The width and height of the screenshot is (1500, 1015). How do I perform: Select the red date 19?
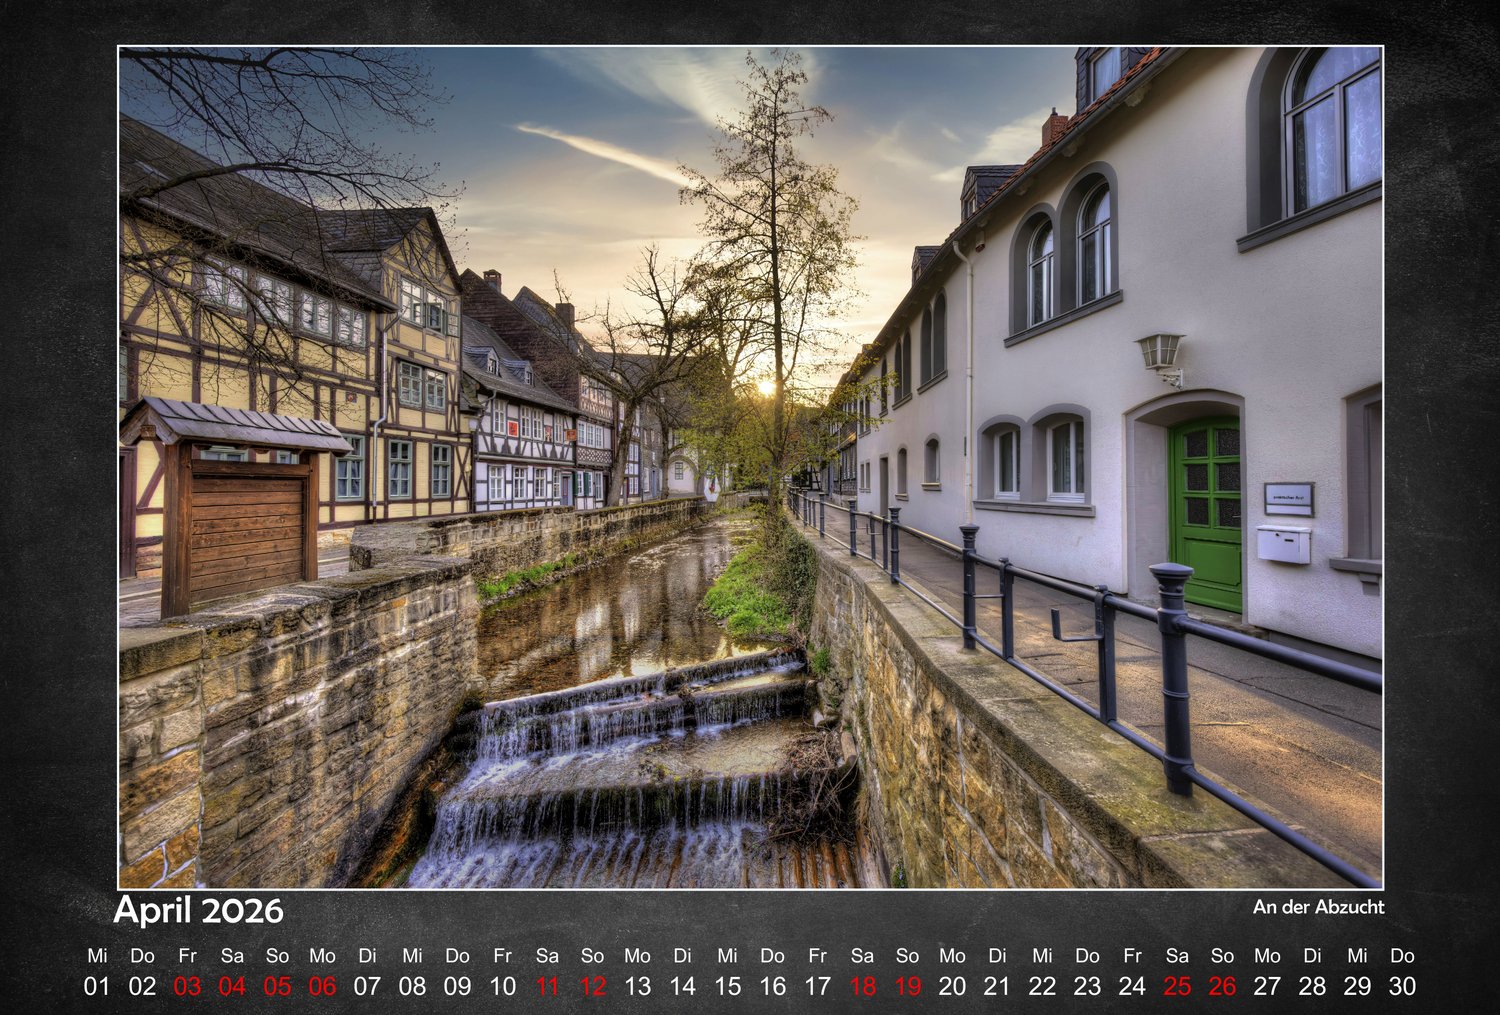[907, 986]
